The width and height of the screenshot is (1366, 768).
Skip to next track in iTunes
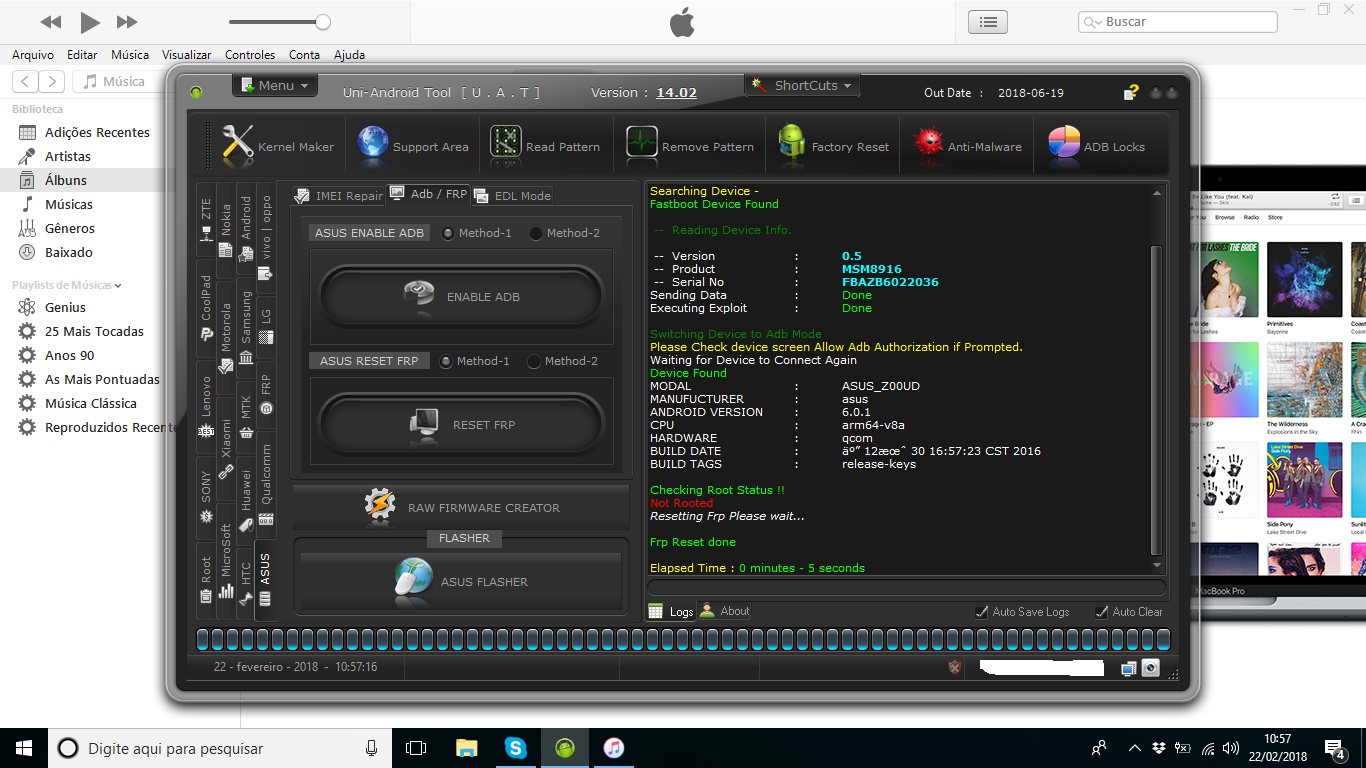point(127,22)
